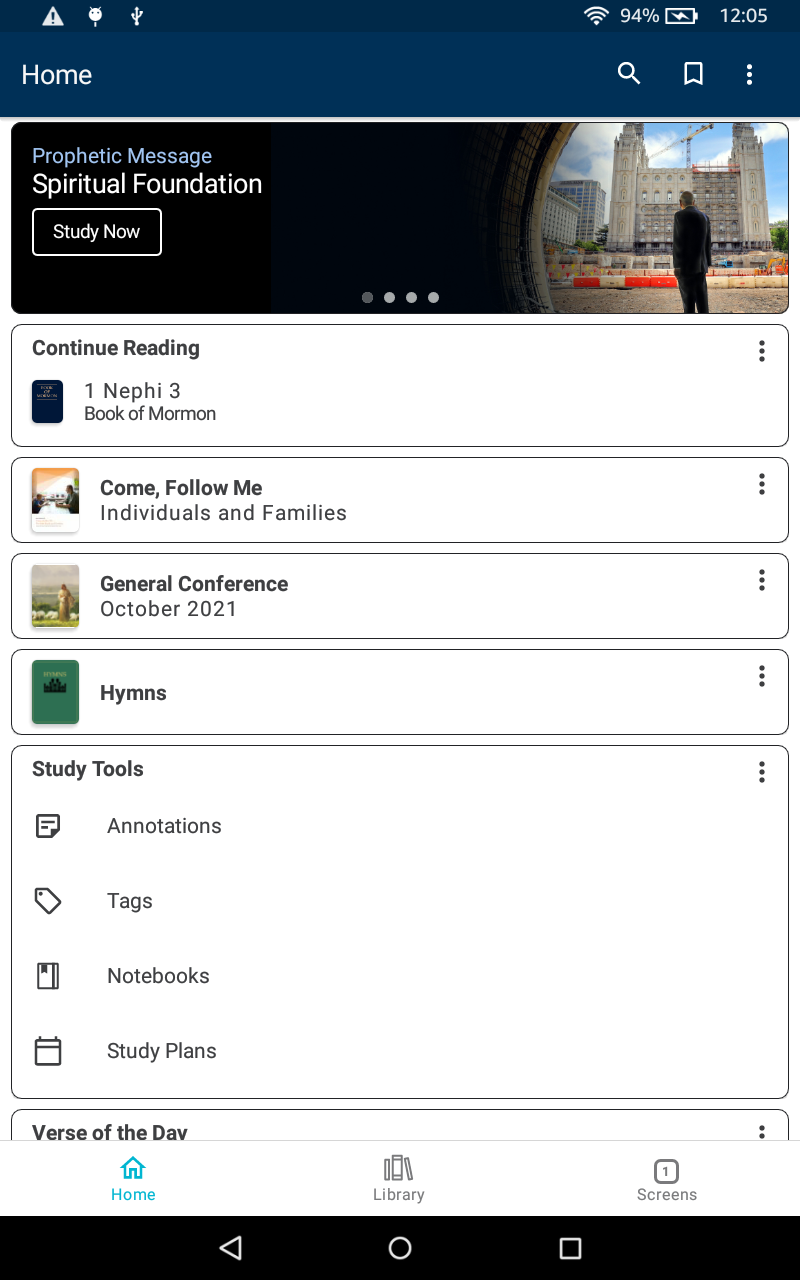The height and width of the screenshot is (1280, 800).
Task: Open the Screens icon showing one screen
Action: [x=666, y=1178]
